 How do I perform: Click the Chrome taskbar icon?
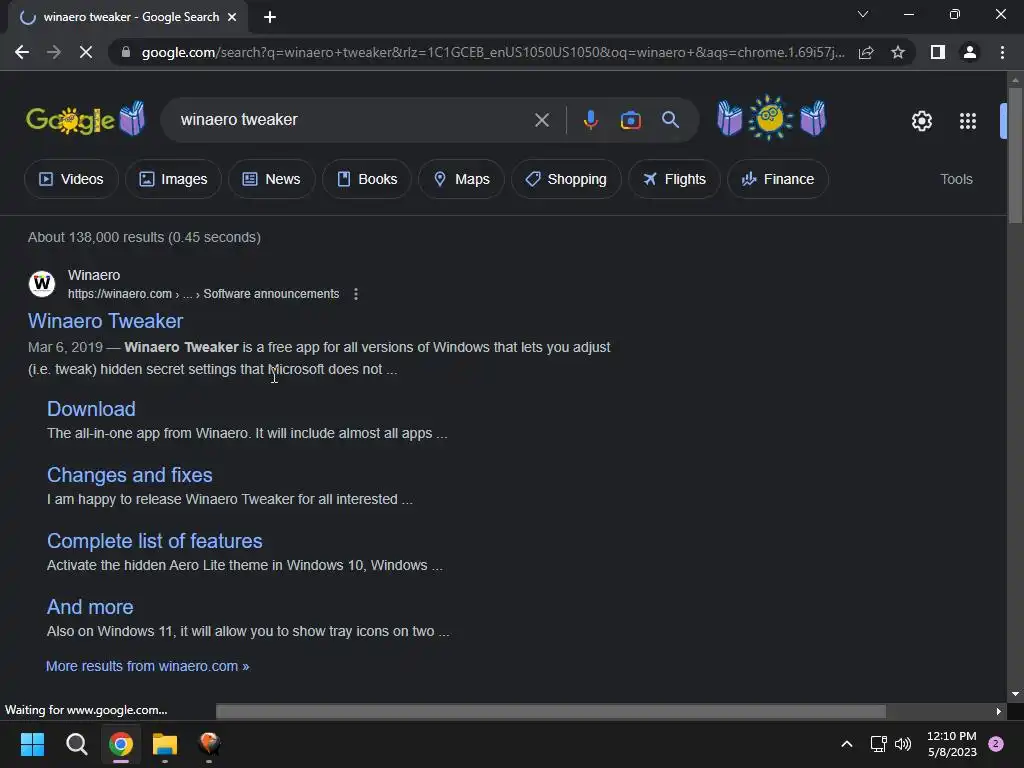121,744
